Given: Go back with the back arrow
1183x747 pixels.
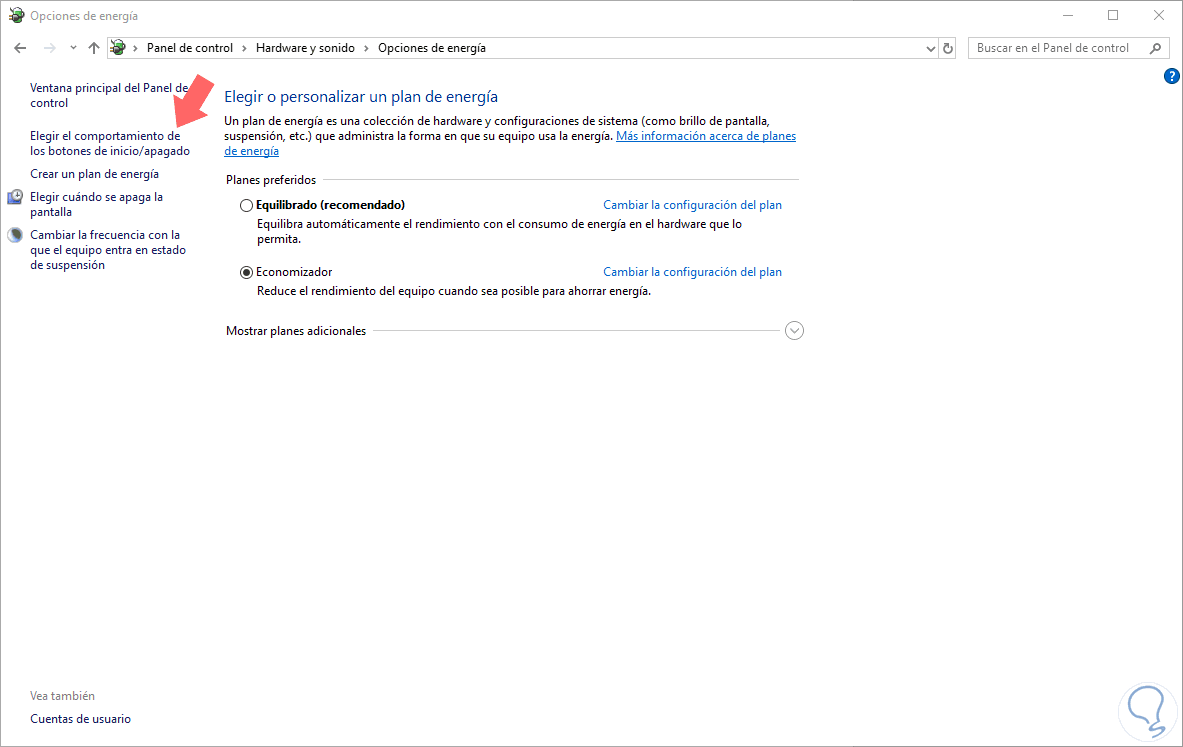Looking at the screenshot, I should click(20, 48).
